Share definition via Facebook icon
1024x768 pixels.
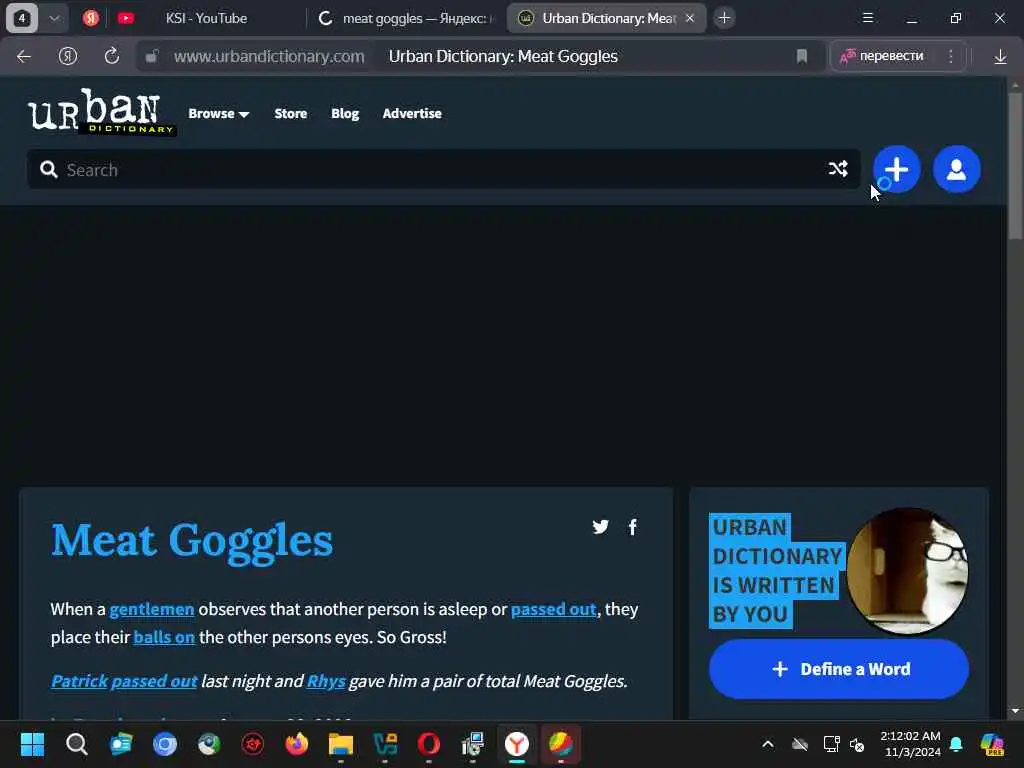[x=632, y=527]
